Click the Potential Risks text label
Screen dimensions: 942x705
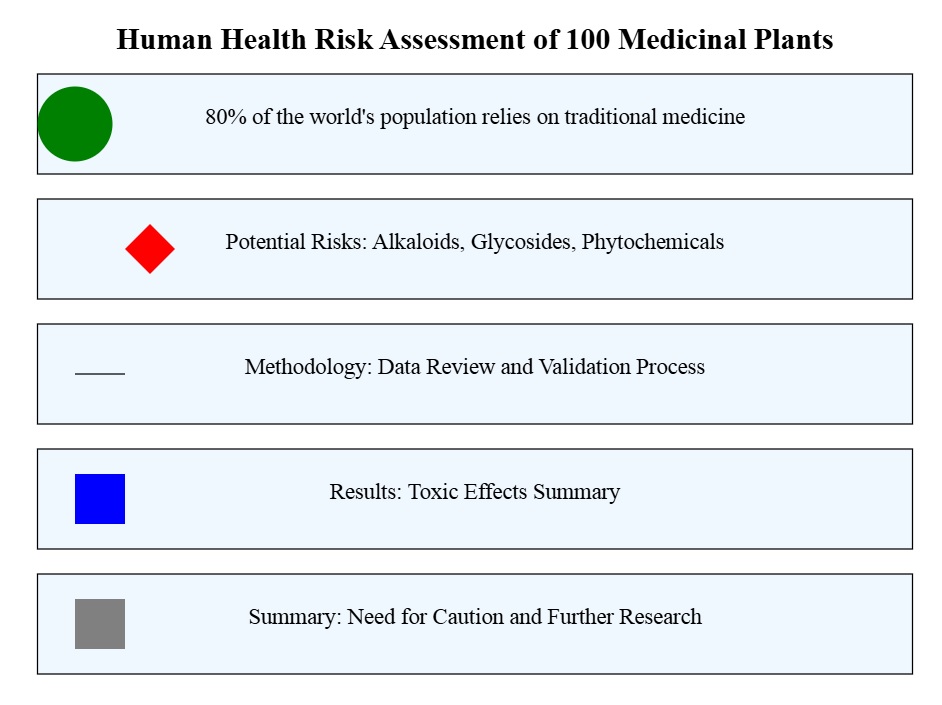tap(475, 241)
